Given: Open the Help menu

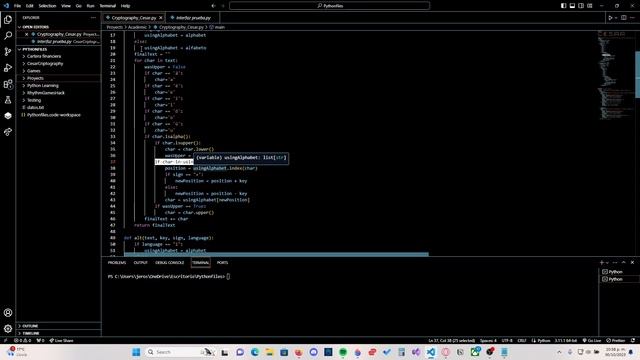Looking at the screenshot, I should [x=125, y=6].
